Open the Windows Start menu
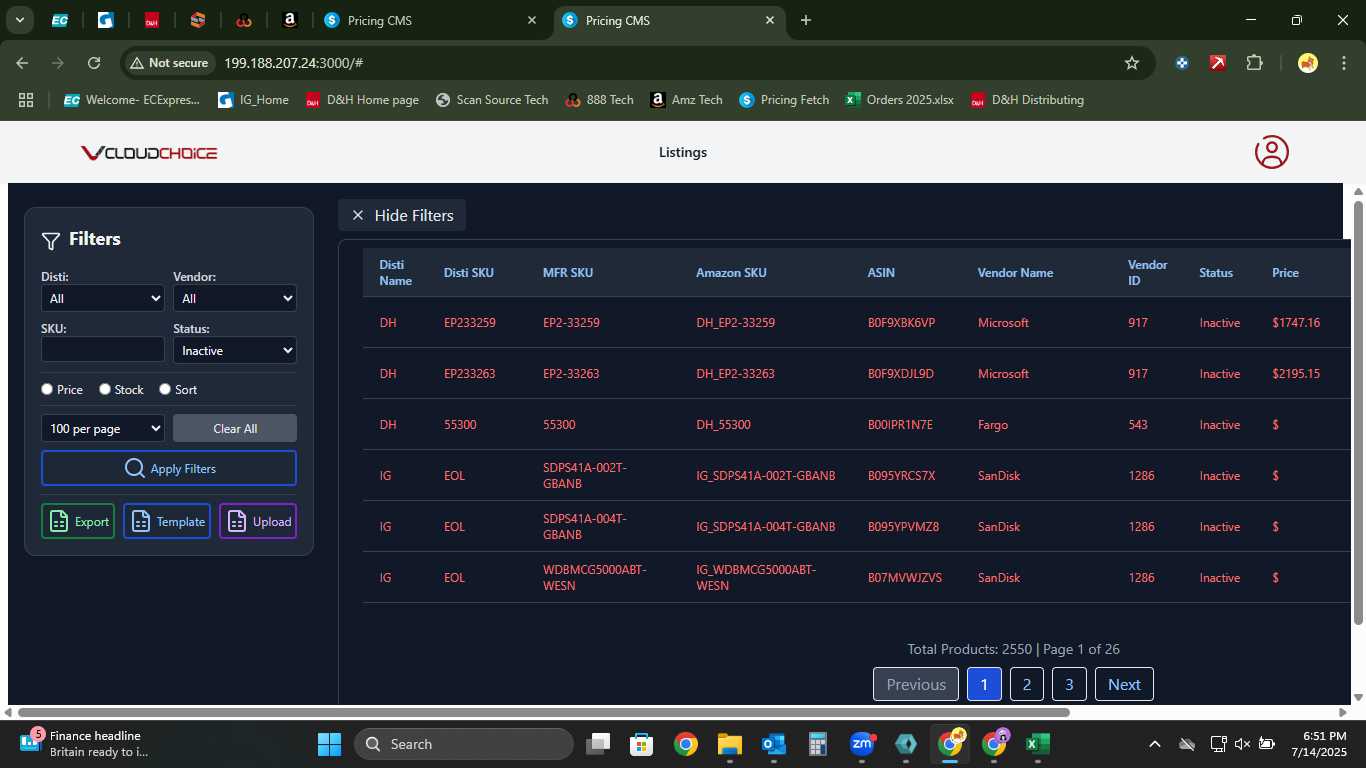1366x768 pixels. [329, 744]
